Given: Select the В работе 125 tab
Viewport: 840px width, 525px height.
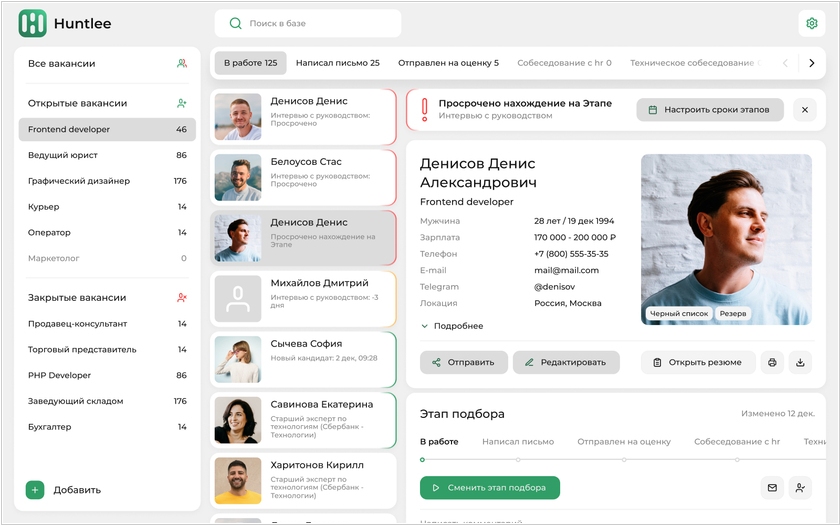Looking at the screenshot, I should 251,63.
